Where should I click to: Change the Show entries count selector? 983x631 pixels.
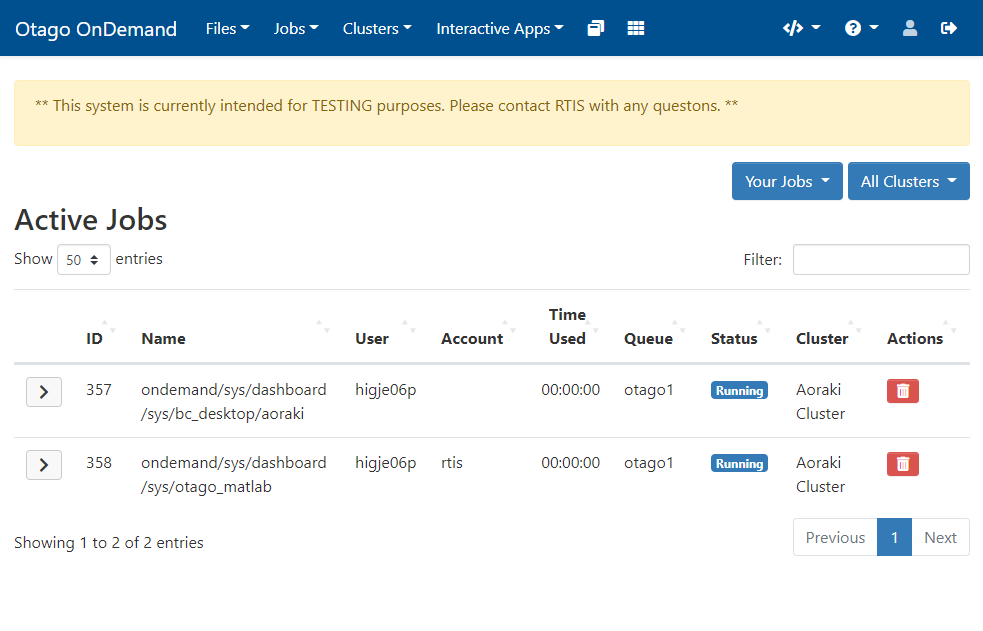(84, 260)
